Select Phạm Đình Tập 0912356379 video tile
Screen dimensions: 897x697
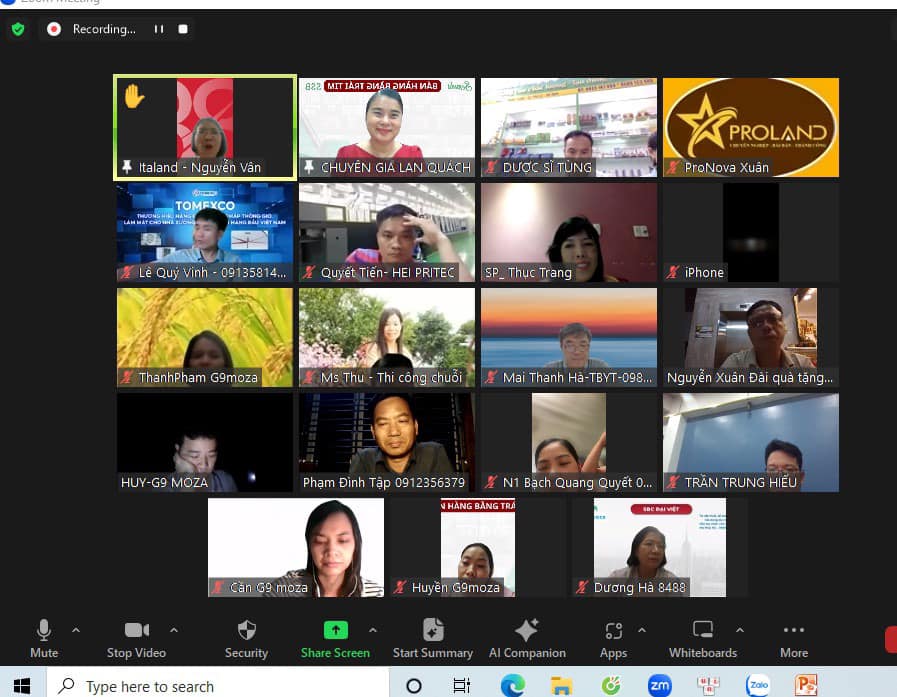point(387,442)
